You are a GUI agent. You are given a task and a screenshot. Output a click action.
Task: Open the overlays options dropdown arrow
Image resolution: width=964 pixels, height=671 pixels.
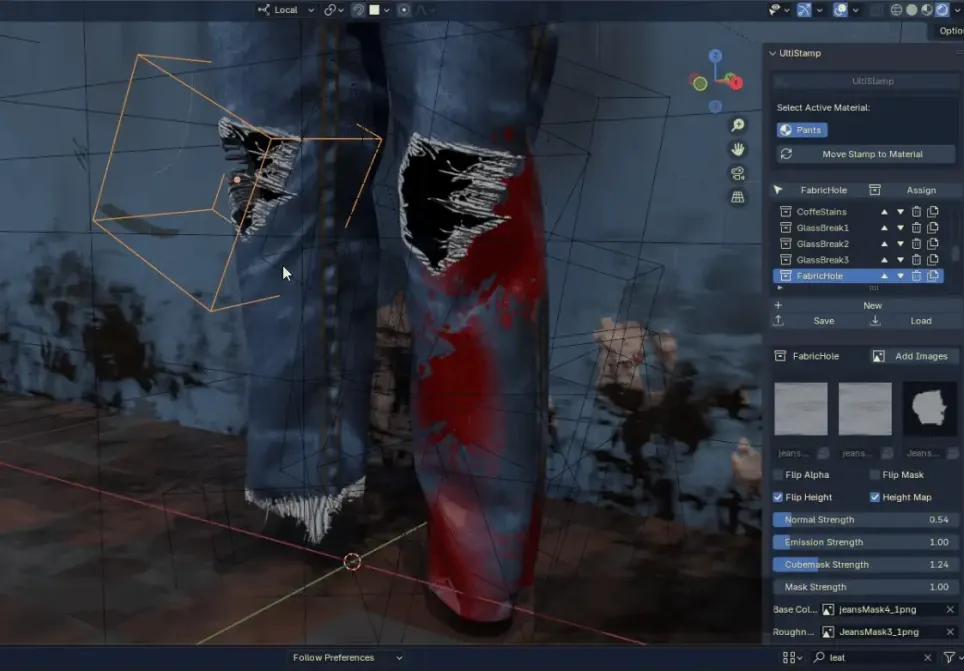tap(855, 10)
